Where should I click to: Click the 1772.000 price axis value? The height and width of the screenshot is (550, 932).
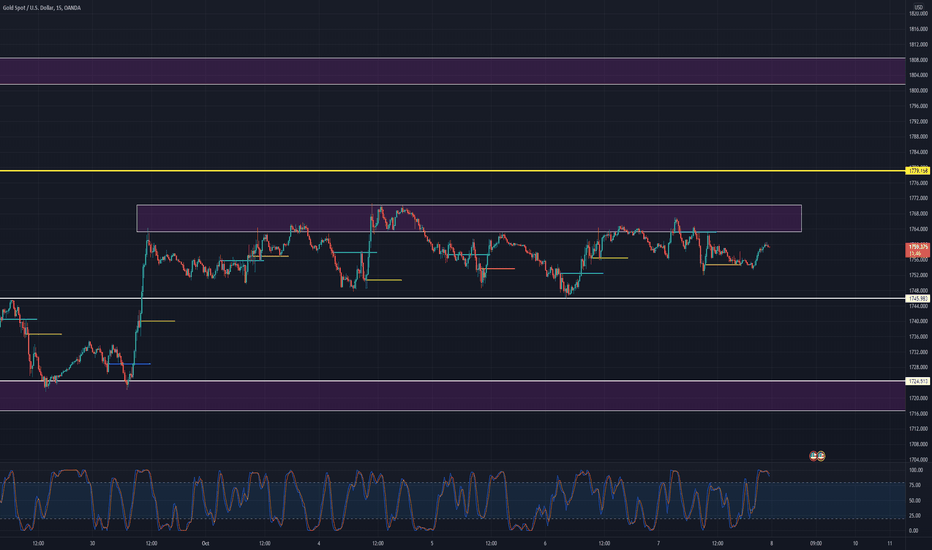tap(918, 199)
